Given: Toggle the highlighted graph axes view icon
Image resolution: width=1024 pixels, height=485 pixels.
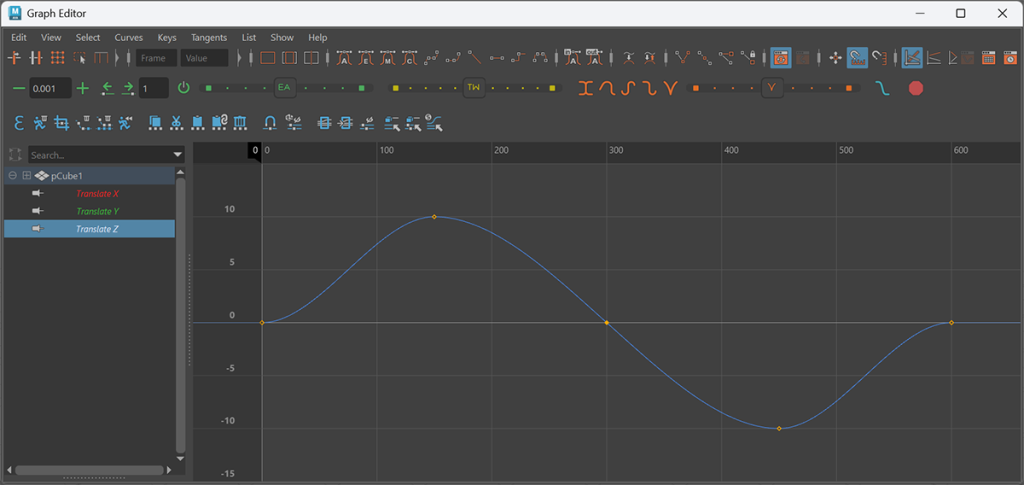Looking at the screenshot, I should [x=912, y=58].
